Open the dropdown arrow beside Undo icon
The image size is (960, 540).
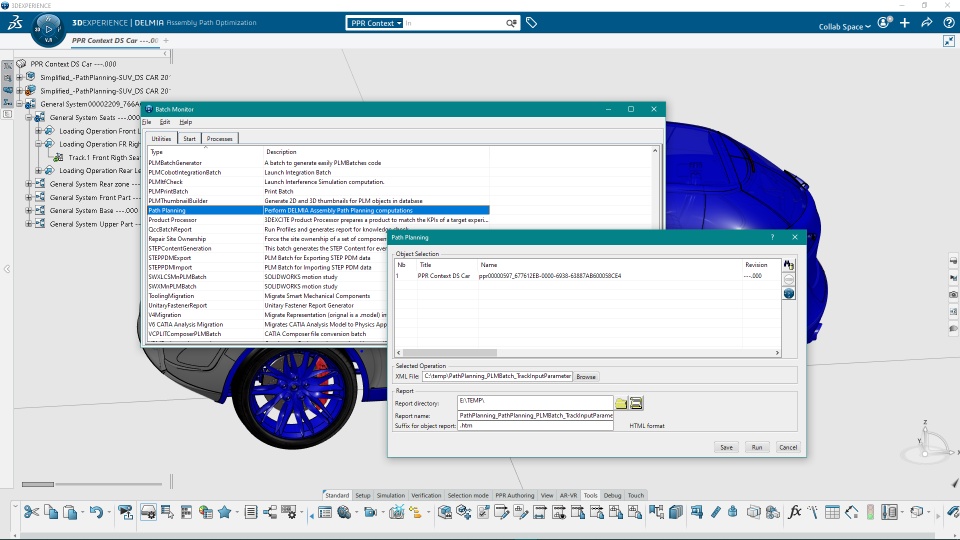(109, 512)
